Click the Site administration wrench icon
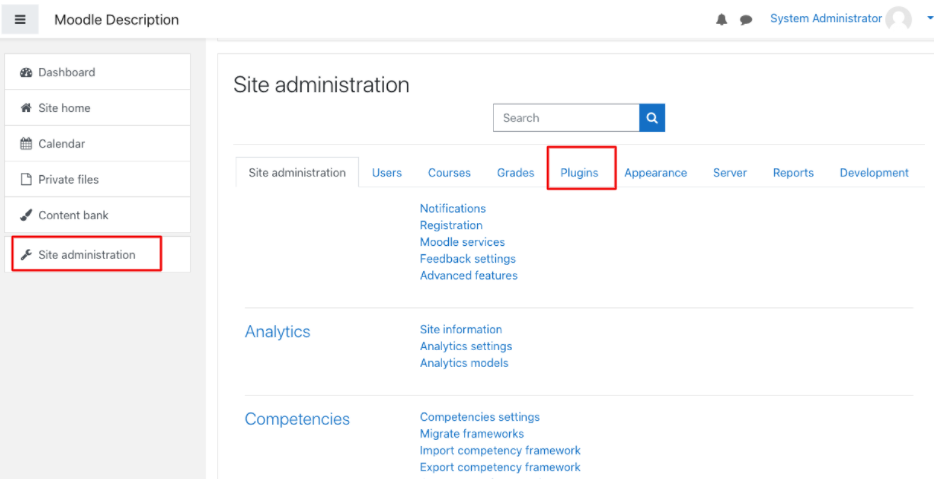 26,255
